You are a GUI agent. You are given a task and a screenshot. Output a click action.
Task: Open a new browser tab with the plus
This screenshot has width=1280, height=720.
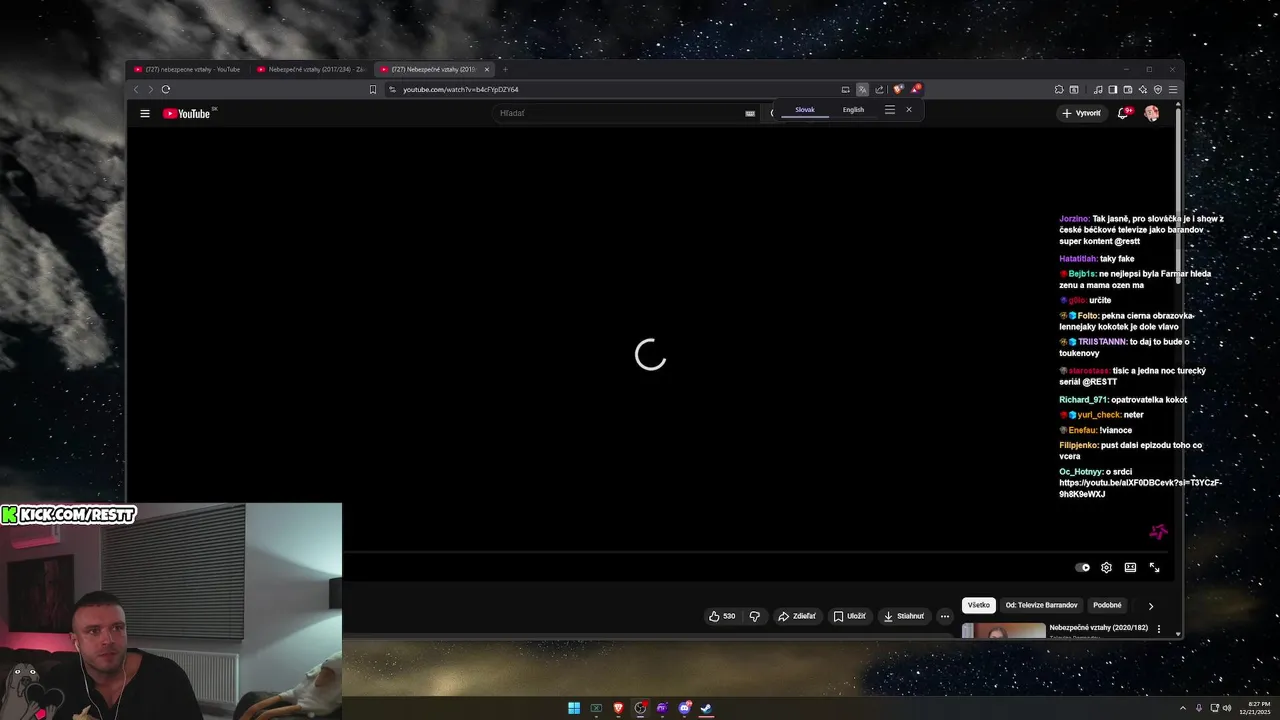point(505,69)
